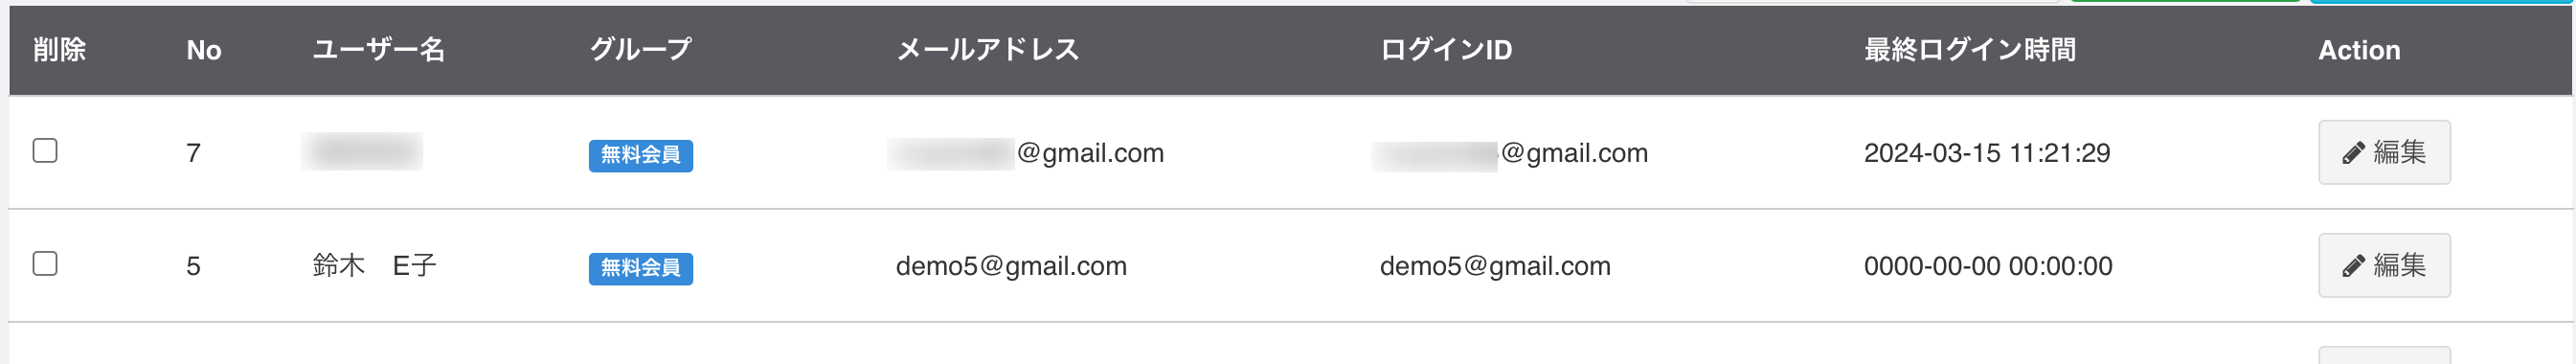The width and height of the screenshot is (2576, 364).
Task: Click the blurred user name in row No 7
Action: tap(362, 151)
